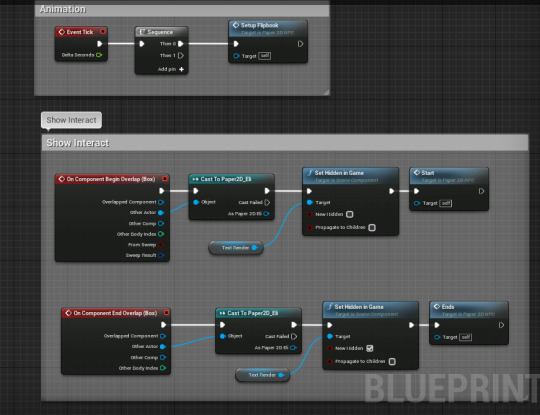The height and width of the screenshot is (415, 540).
Task: Enable New Hidden on the Set Hidden node before Start
Action: point(350,214)
